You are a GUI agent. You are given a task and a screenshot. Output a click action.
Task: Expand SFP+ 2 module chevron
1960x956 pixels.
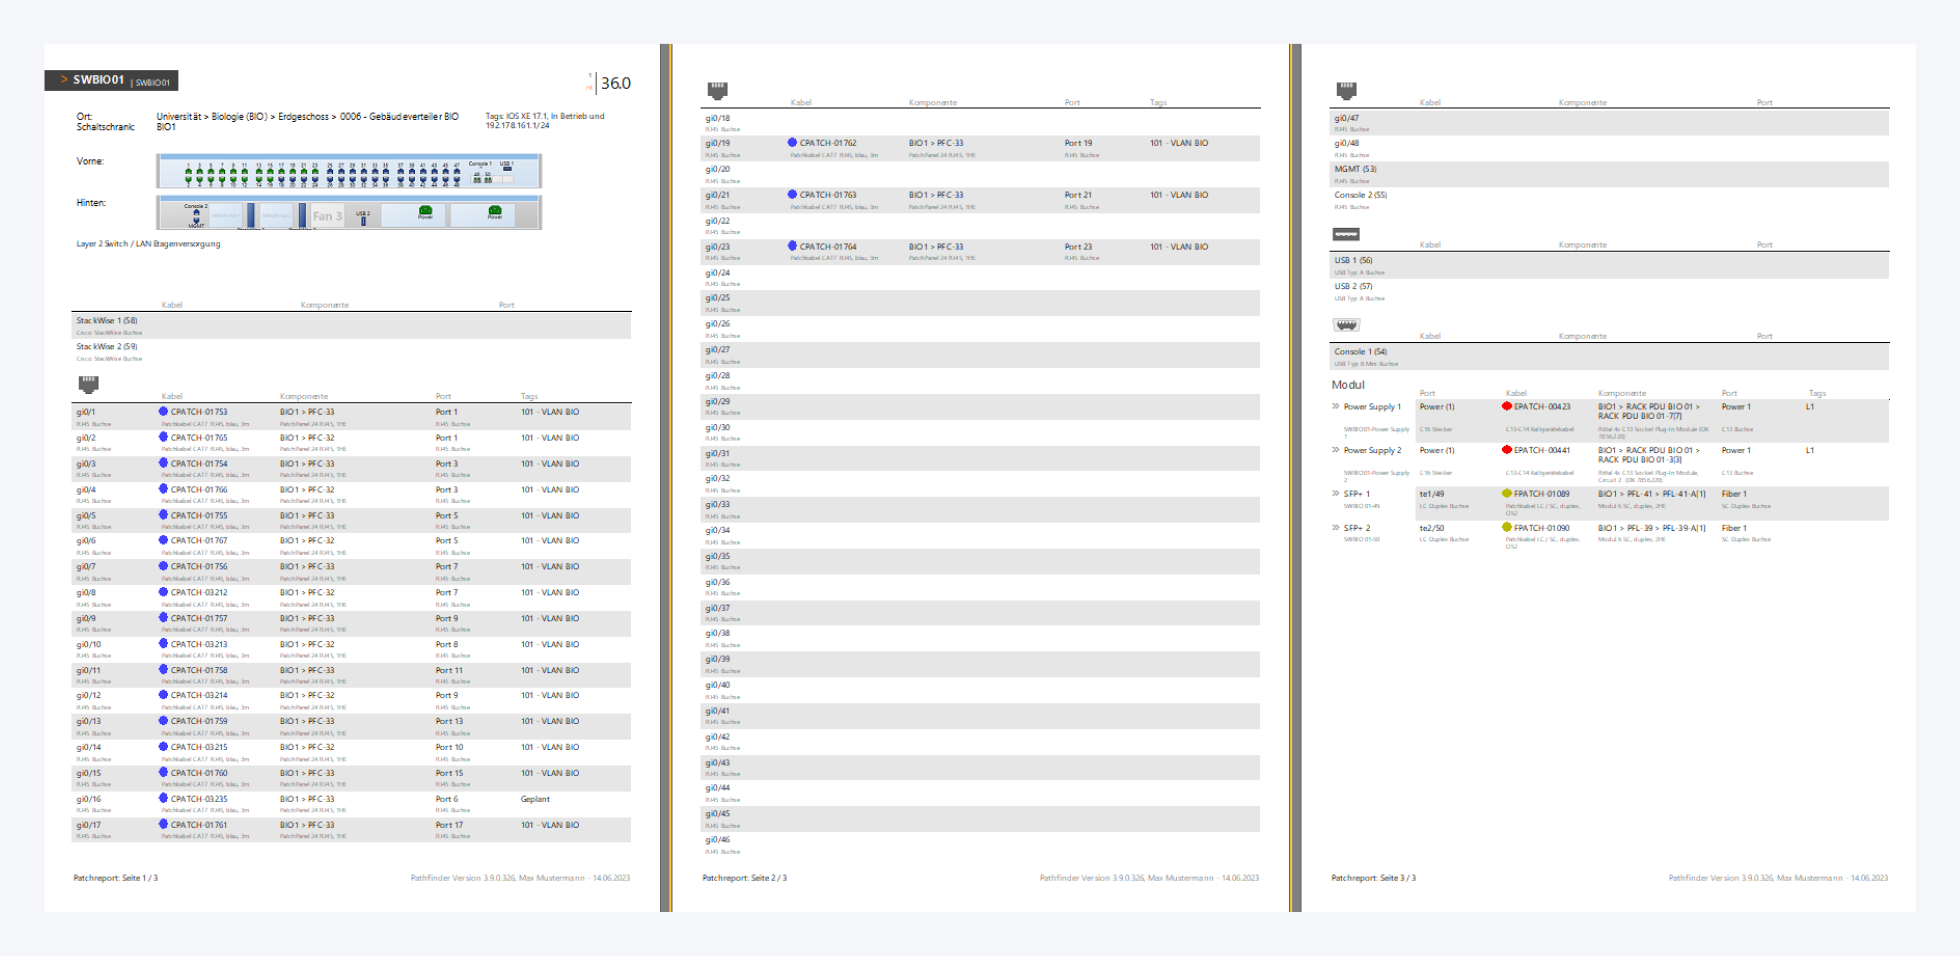(1336, 528)
